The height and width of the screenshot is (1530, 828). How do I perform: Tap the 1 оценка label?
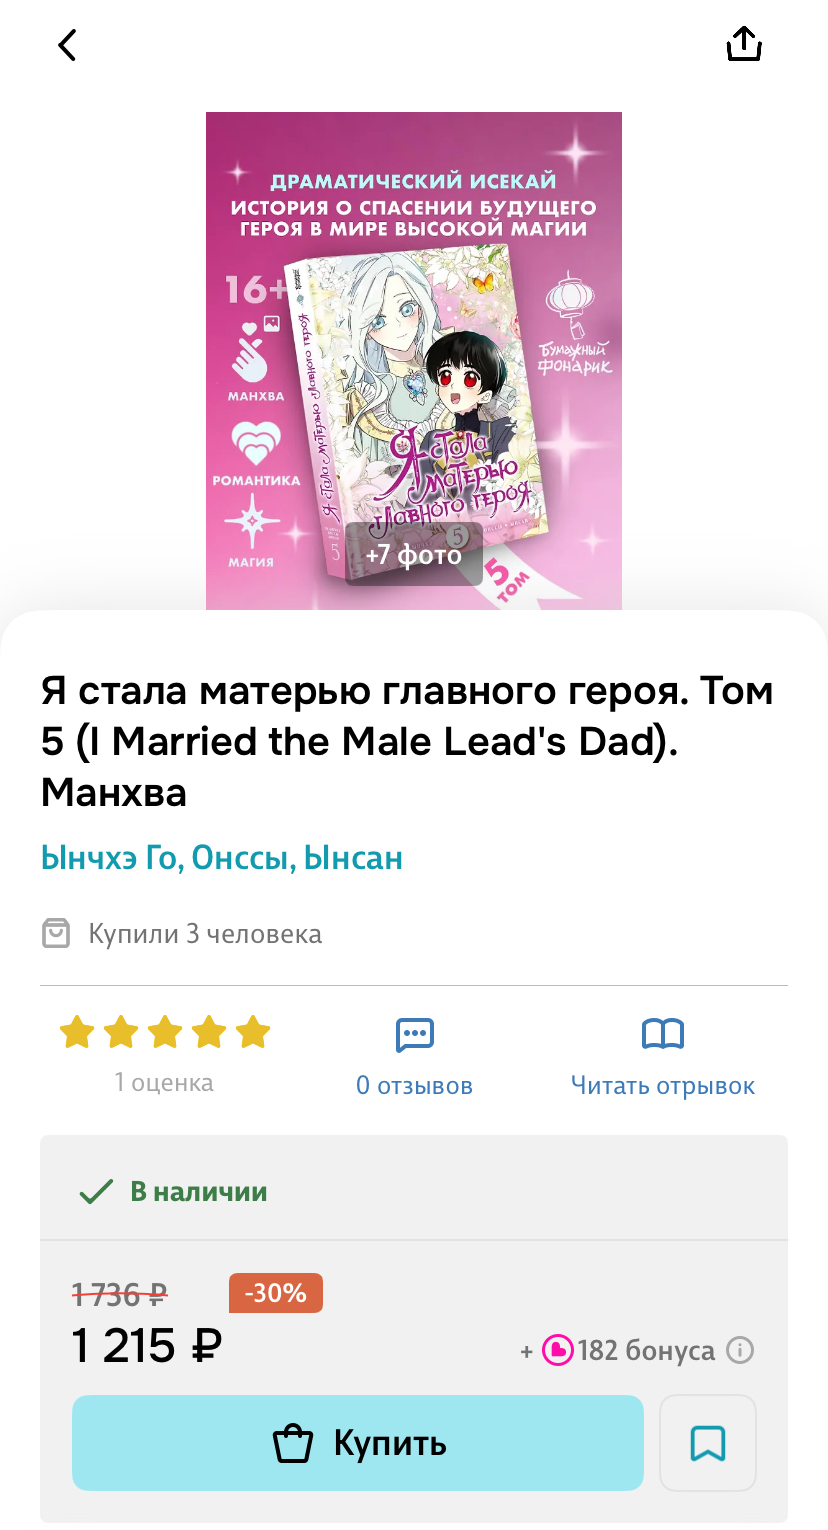[164, 1082]
